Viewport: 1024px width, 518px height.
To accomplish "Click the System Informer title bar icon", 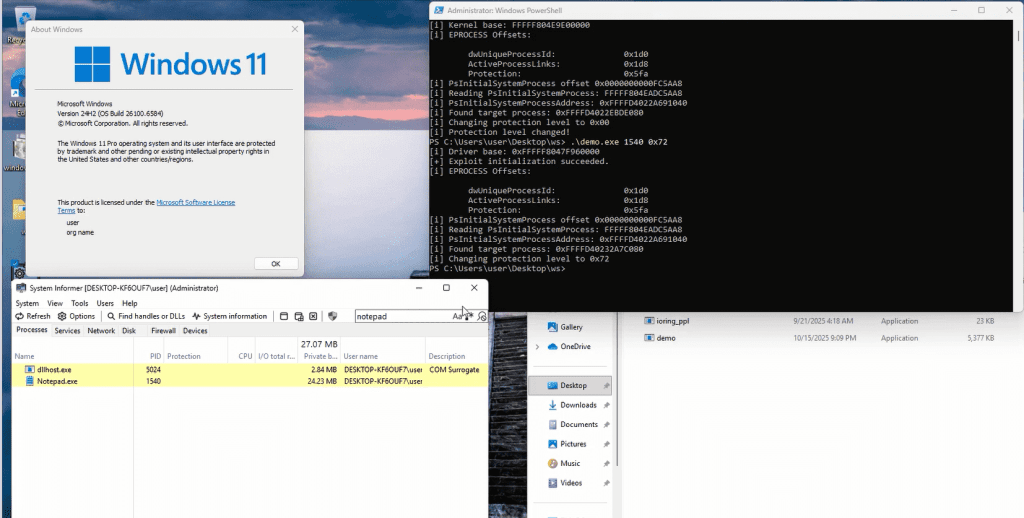I will pyautogui.click(x=21, y=288).
